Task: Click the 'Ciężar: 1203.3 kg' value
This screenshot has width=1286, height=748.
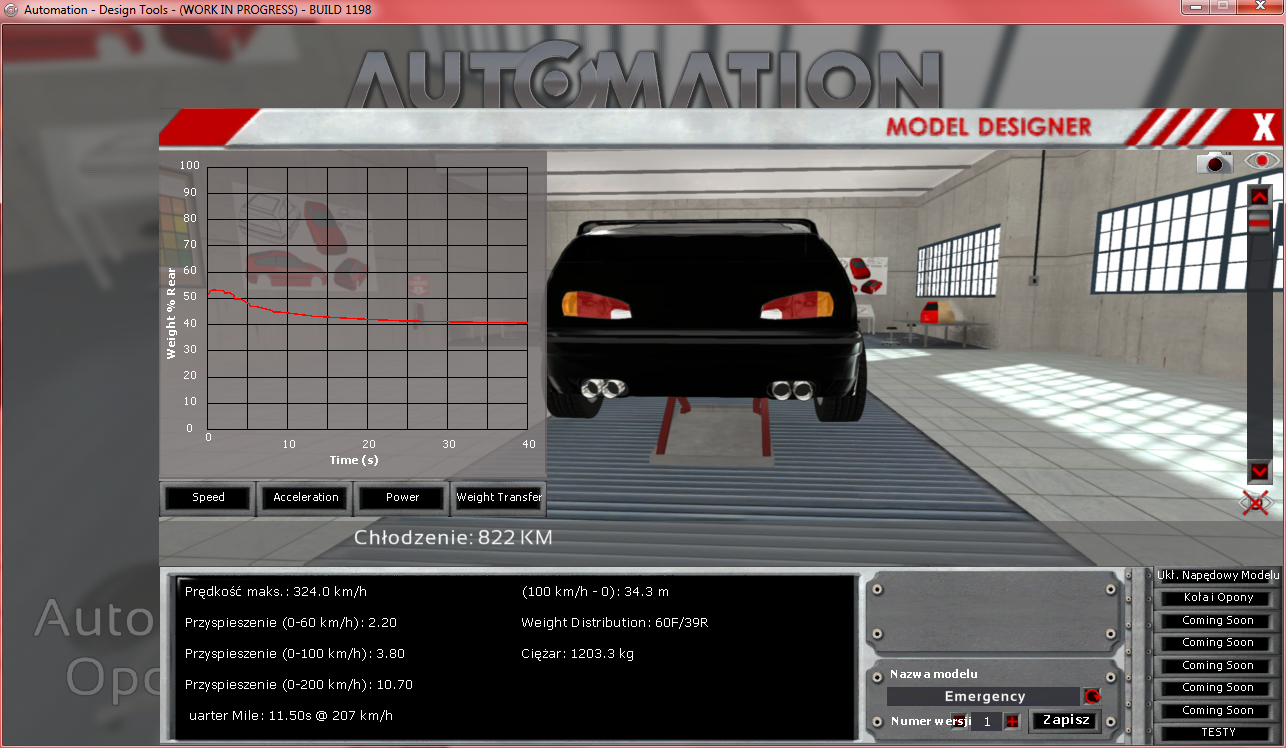Action: [577, 653]
